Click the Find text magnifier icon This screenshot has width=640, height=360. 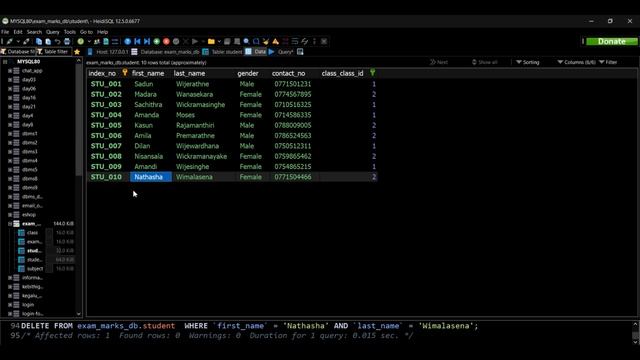pos(247,41)
